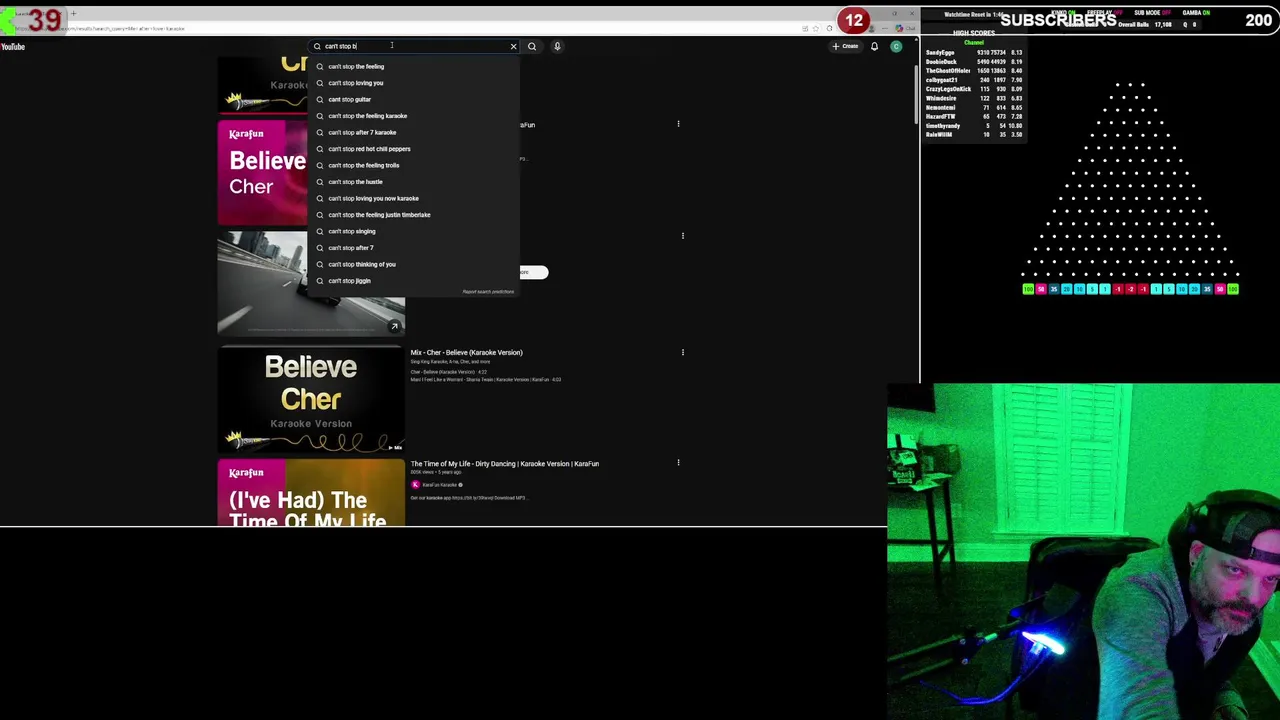Image resolution: width=1280 pixels, height=720 pixels.
Task: Open the Believe Cher Karaoke Version mix thumbnail
Action: [311, 399]
